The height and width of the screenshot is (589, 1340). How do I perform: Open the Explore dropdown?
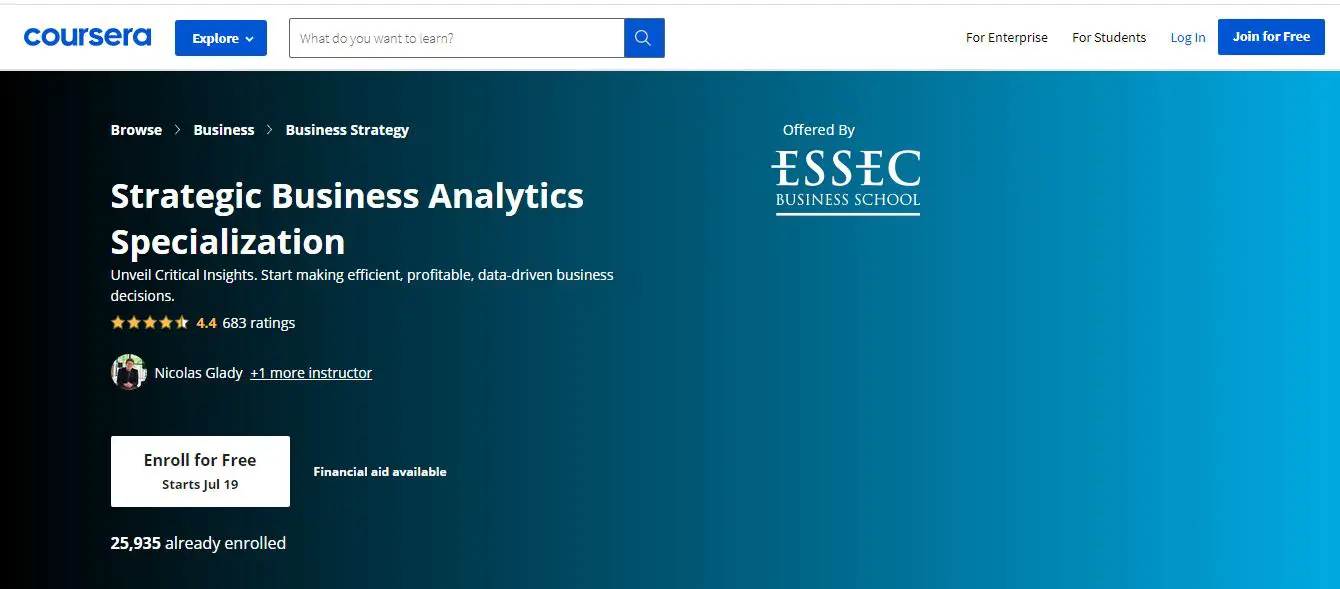pos(220,37)
